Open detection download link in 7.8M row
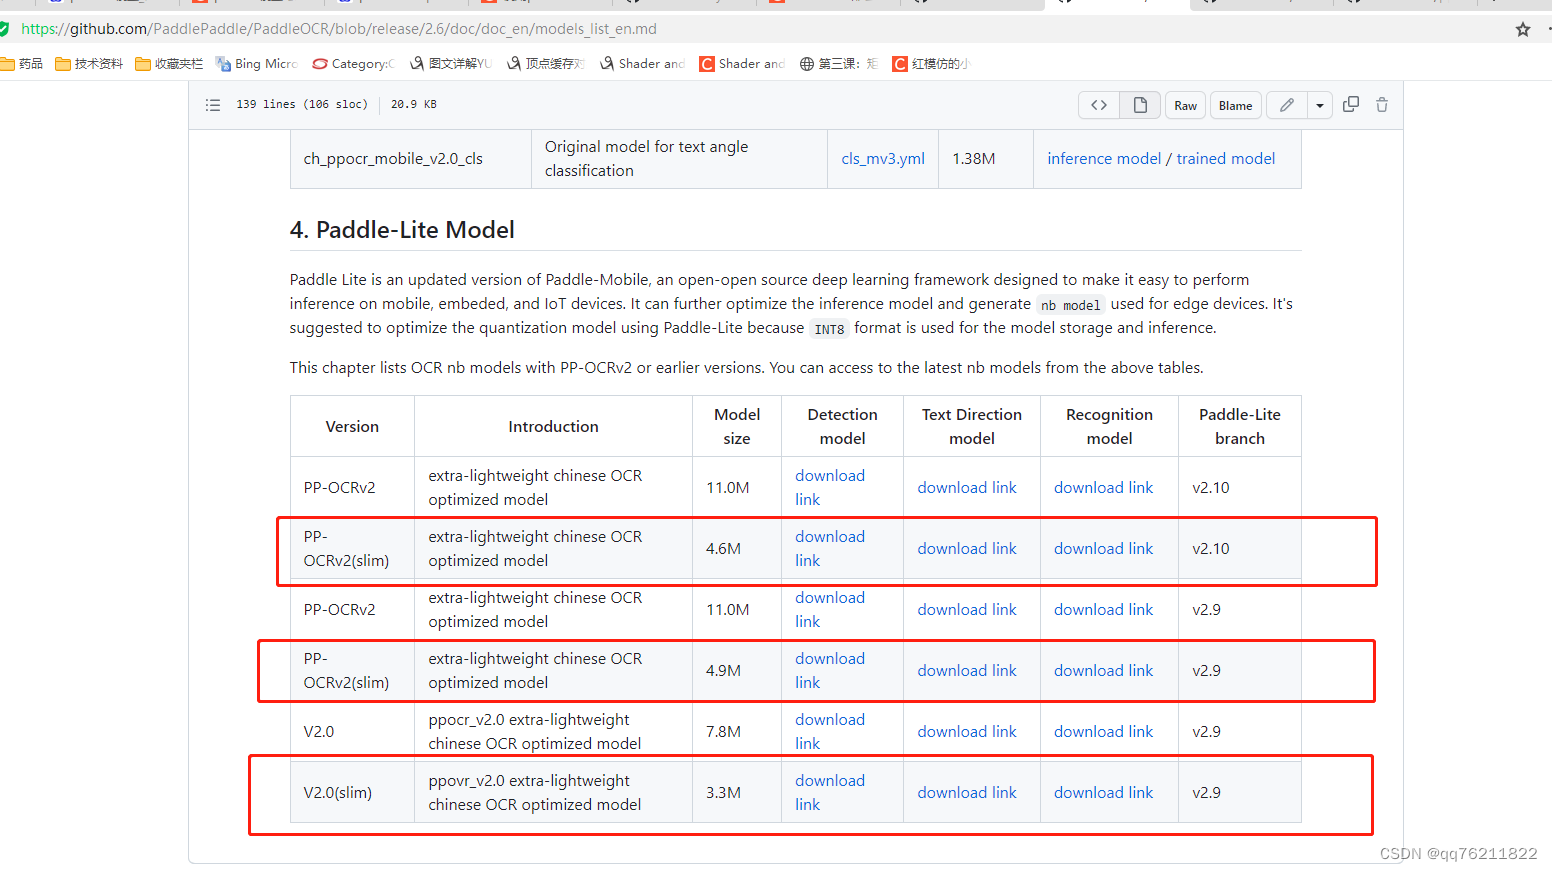The width and height of the screenshot is (1552, 871). 830,732
